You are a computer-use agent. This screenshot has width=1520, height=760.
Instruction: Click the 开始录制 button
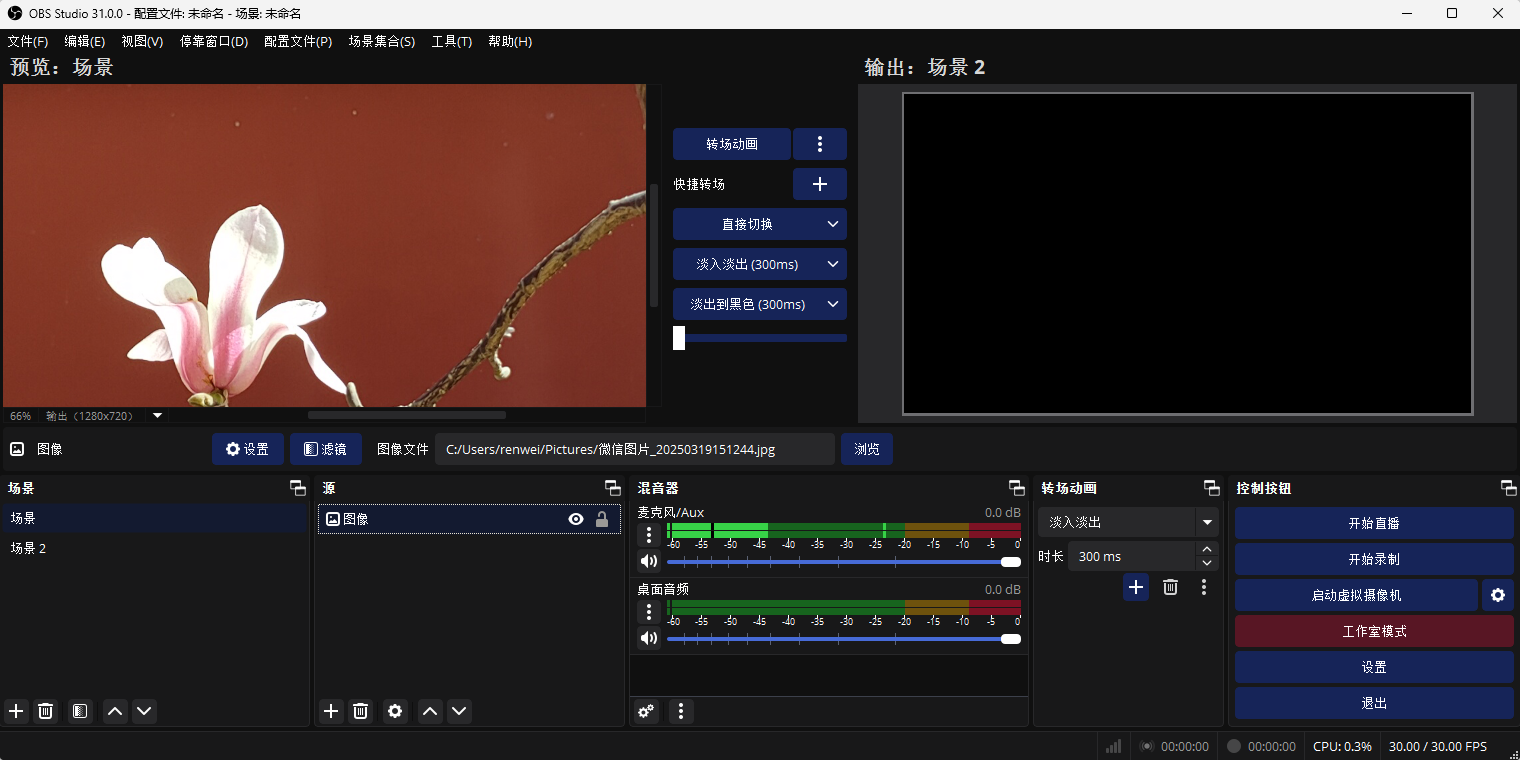point(1373,559)
